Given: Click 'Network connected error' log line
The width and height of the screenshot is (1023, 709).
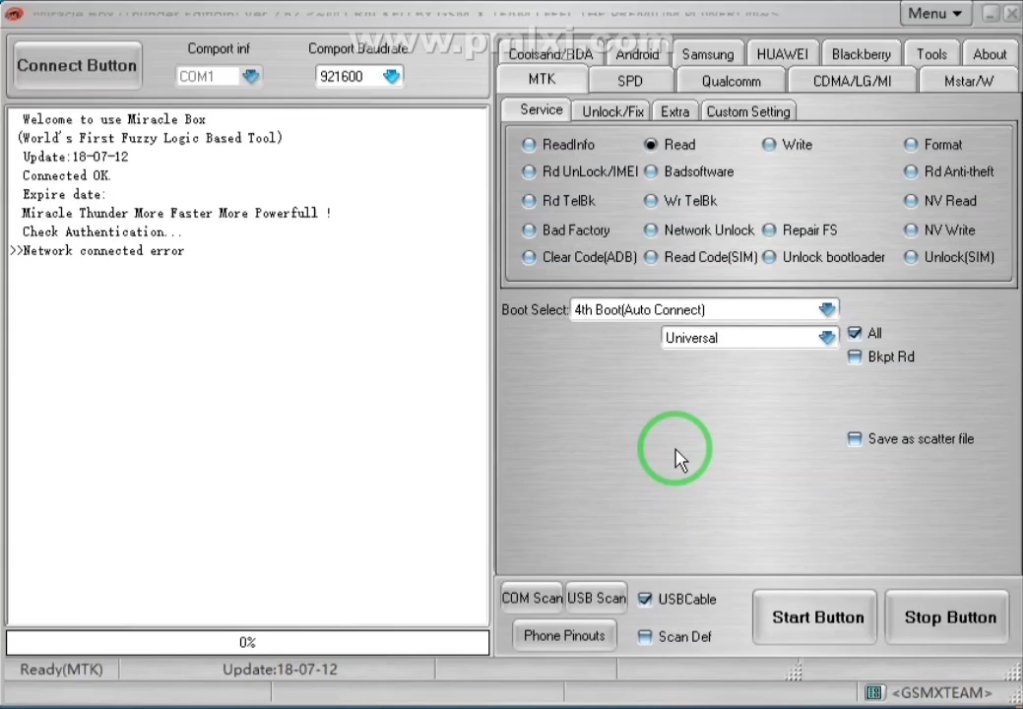Looking at the screenshot, I should click(x=103, y=250).
